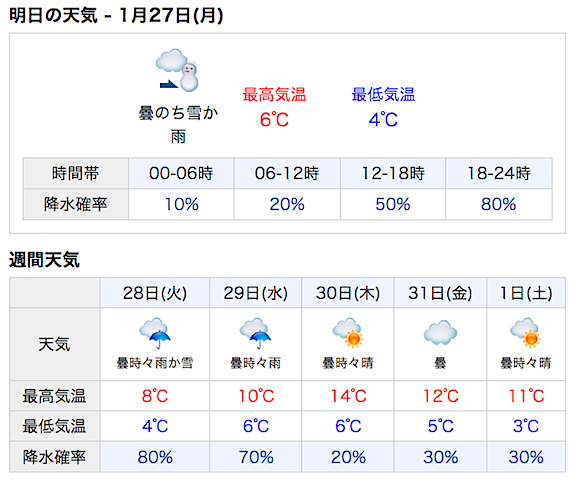This screenshot has width=576, height=480.
Task: Click the cloud icon for 31日(金)
Action: coord(440,332)
